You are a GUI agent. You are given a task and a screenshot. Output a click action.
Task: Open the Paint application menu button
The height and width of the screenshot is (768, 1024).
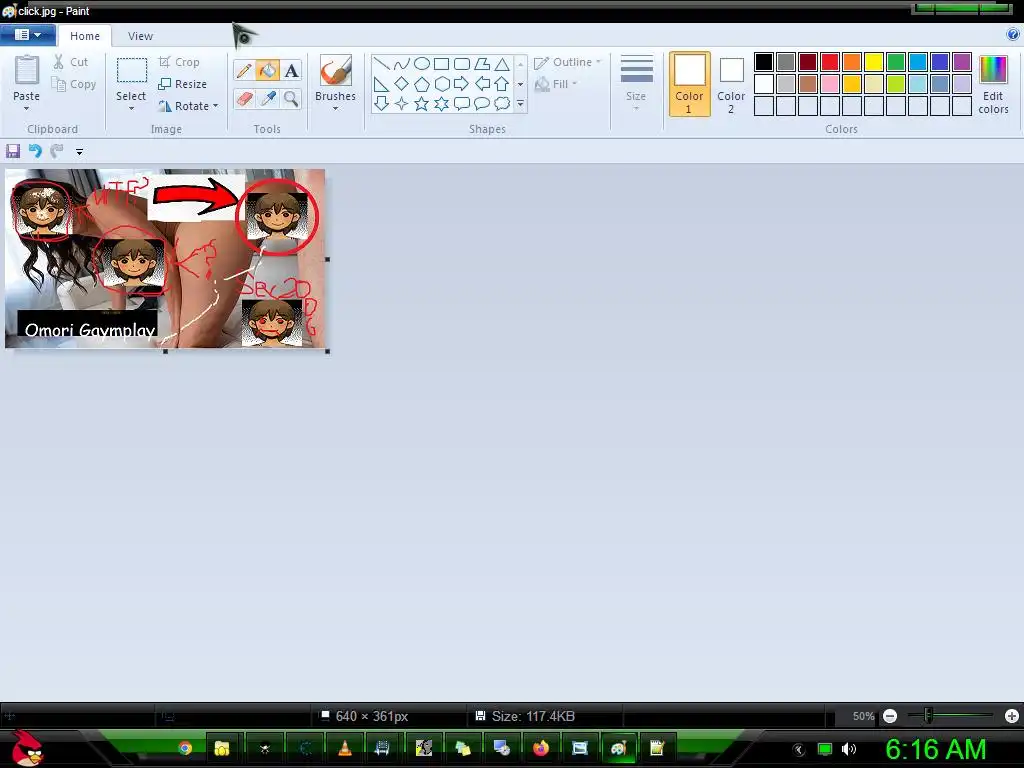[27, 35]
